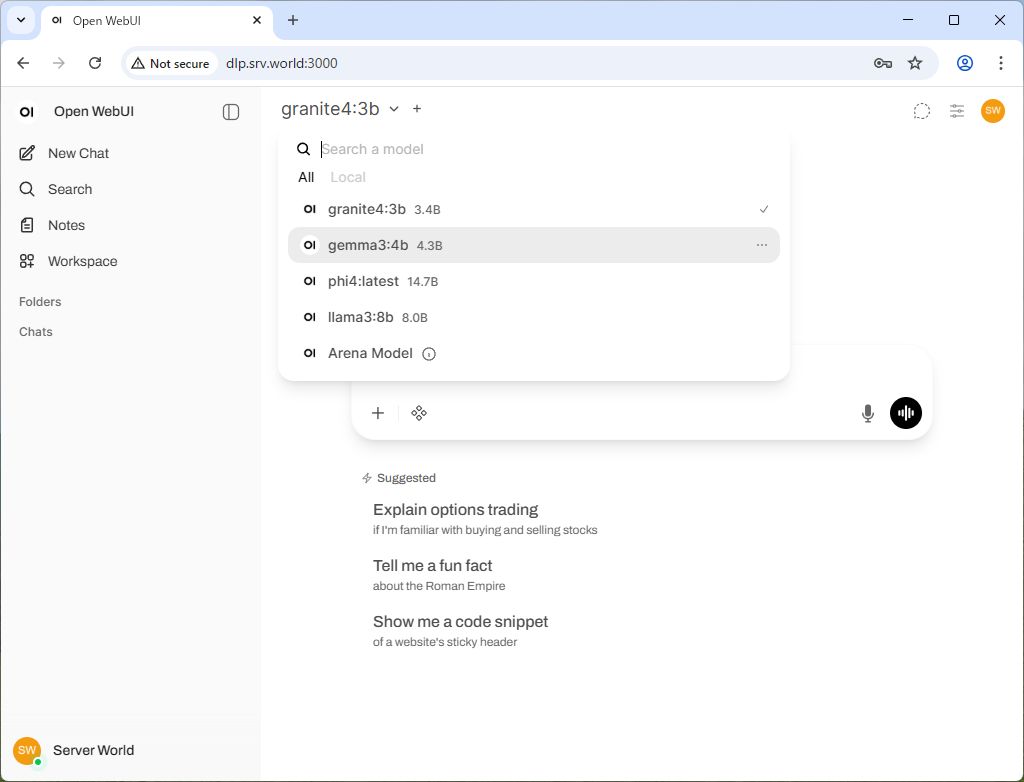The image size is (1024, 782).
Task: Start a New Chat from sidebar
Action: click(78, 153)
